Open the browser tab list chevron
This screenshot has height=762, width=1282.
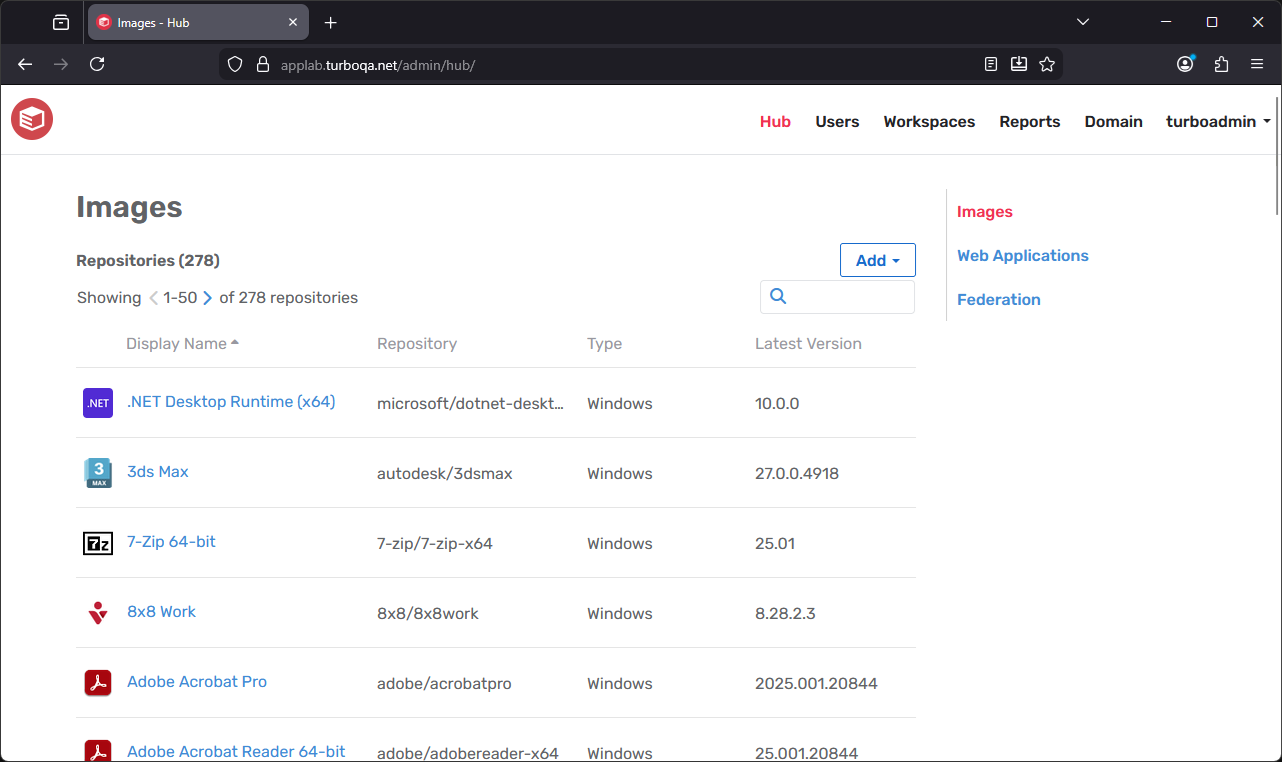(1083, 21)
